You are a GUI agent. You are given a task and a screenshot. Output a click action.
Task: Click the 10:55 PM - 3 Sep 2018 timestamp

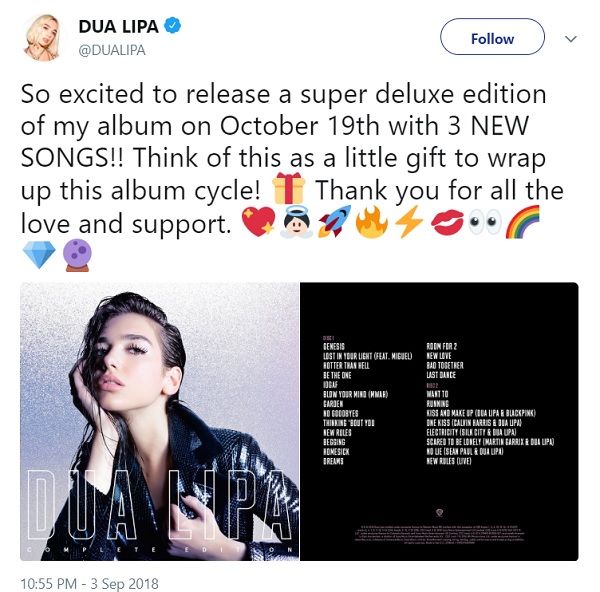click(89, 584)
